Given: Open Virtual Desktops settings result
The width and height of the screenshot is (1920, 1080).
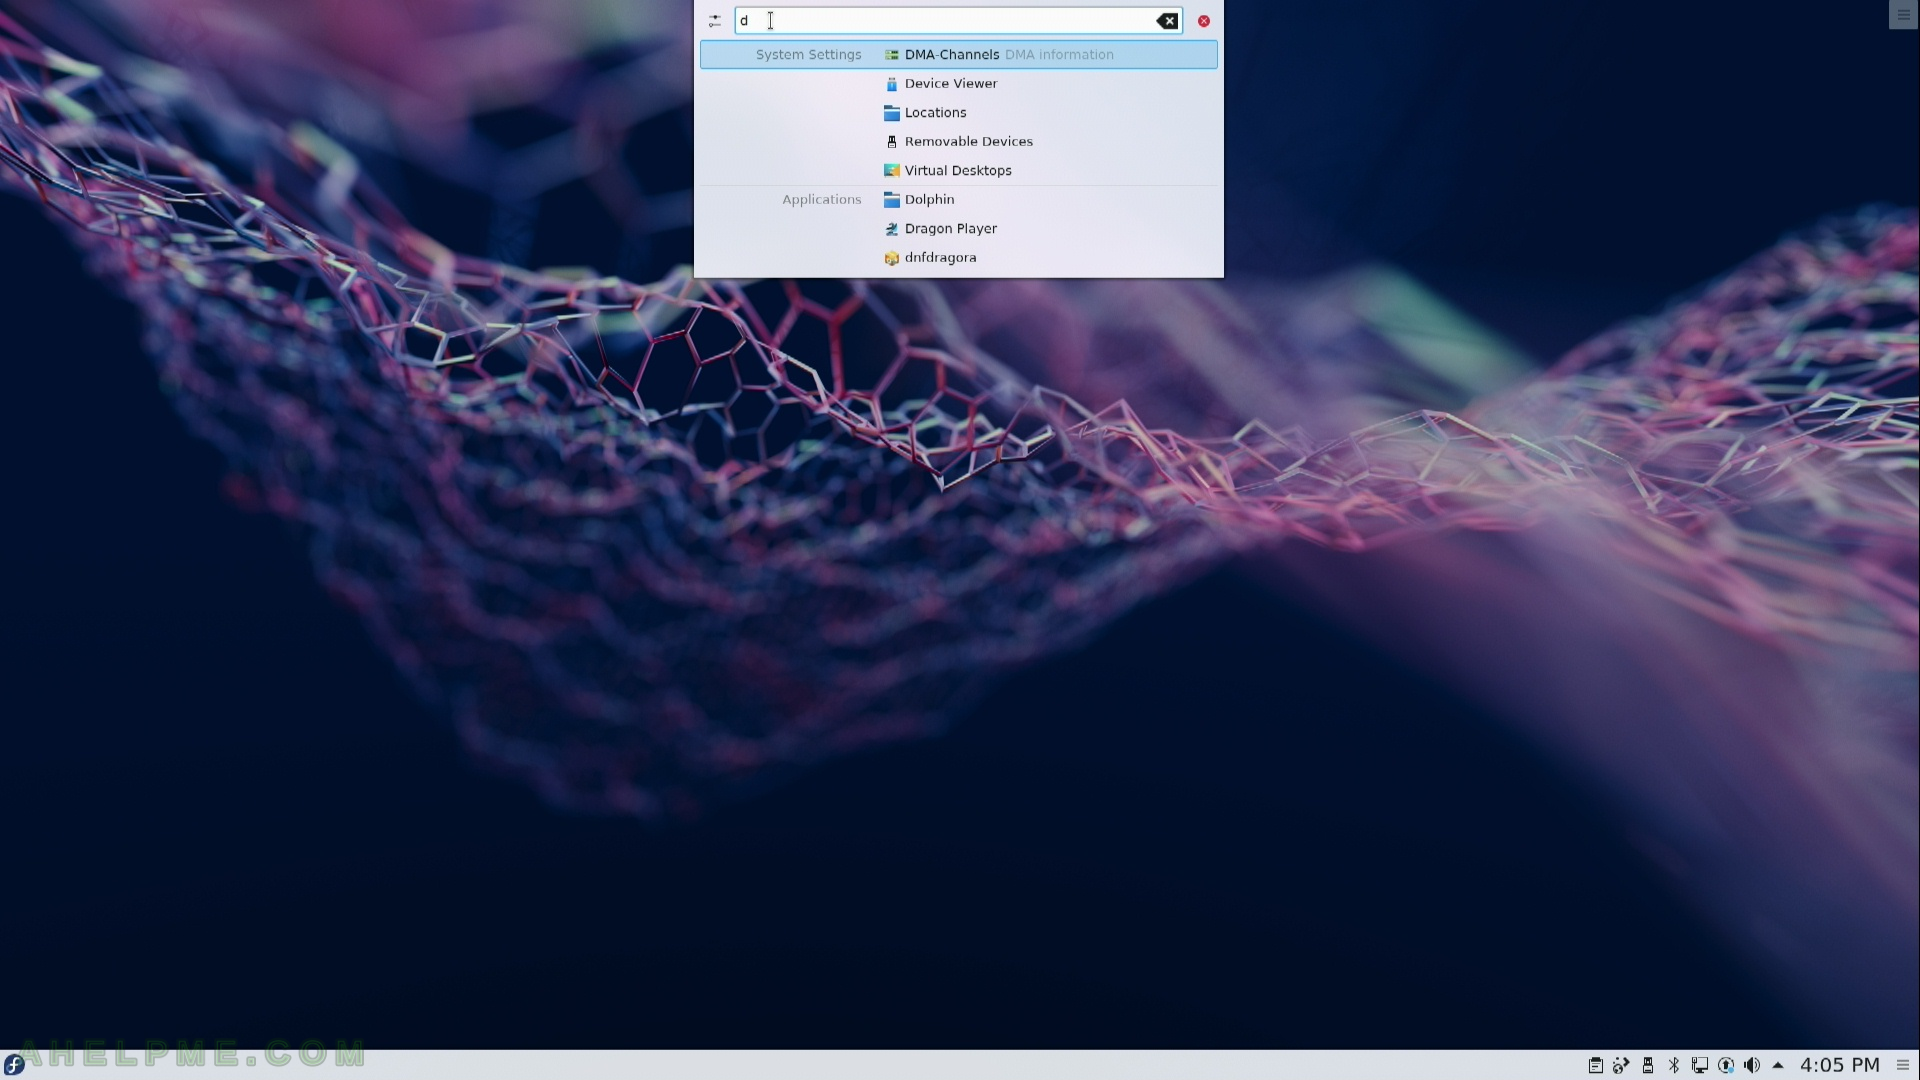Looking at the screenshot, I should pos(958,171).
